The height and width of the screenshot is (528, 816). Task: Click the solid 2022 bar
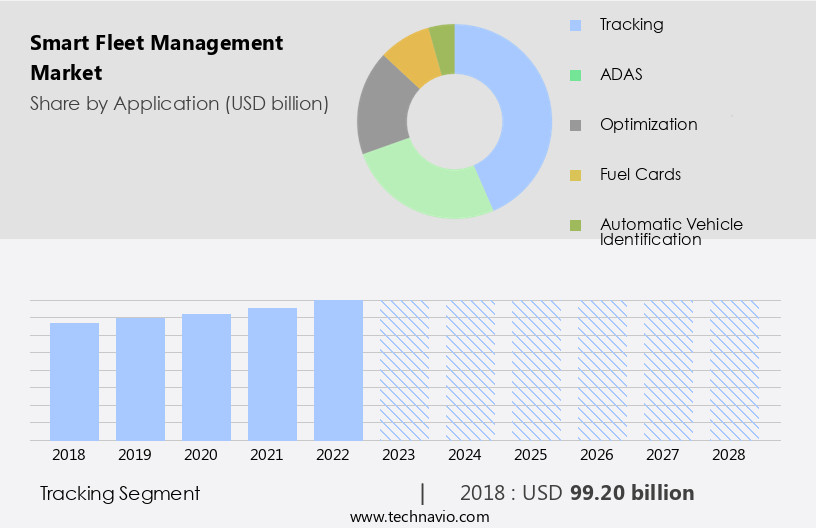[338, 370]
